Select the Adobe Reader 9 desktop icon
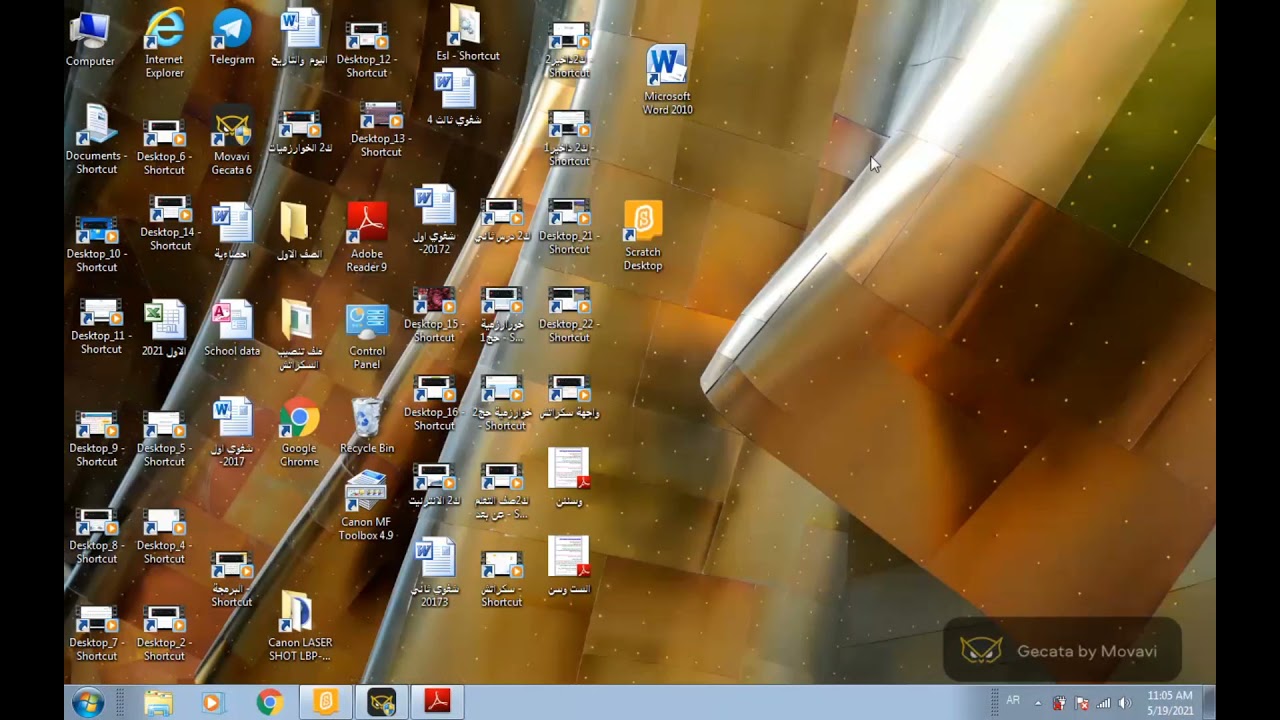The width and height of the screenshot is (1280, 720). [367, 237]
